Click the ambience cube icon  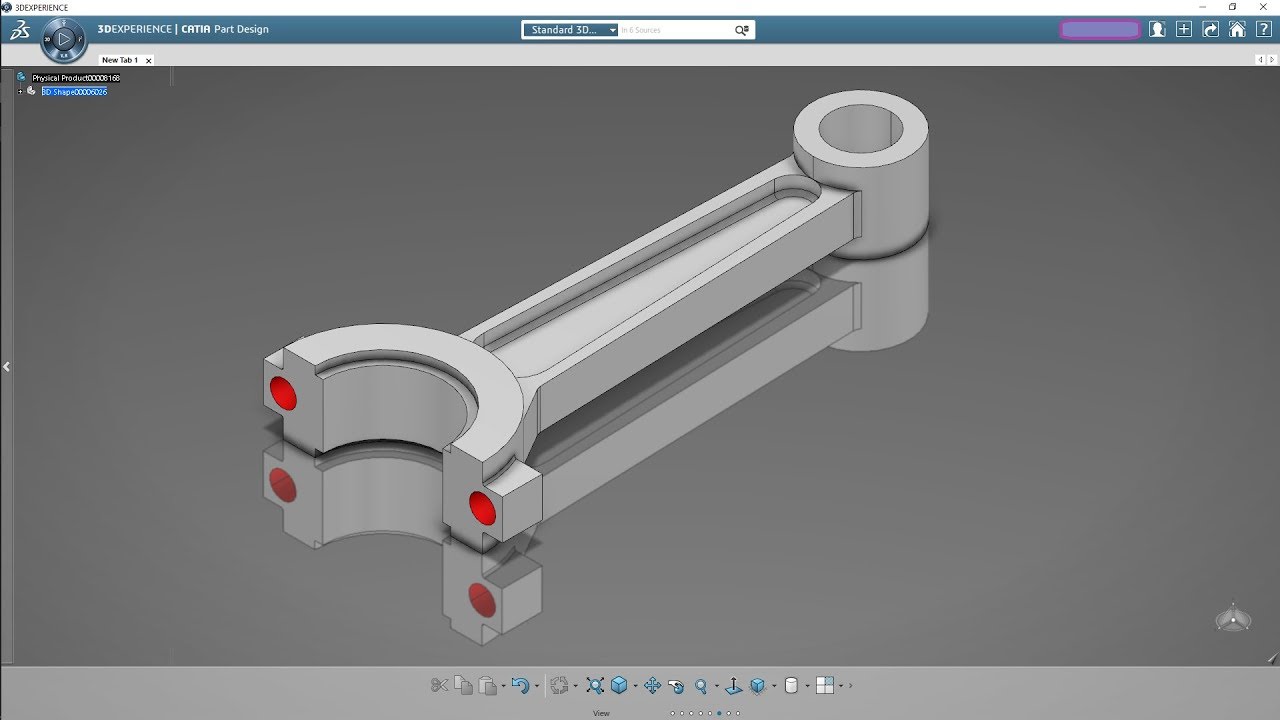[757, 685]
